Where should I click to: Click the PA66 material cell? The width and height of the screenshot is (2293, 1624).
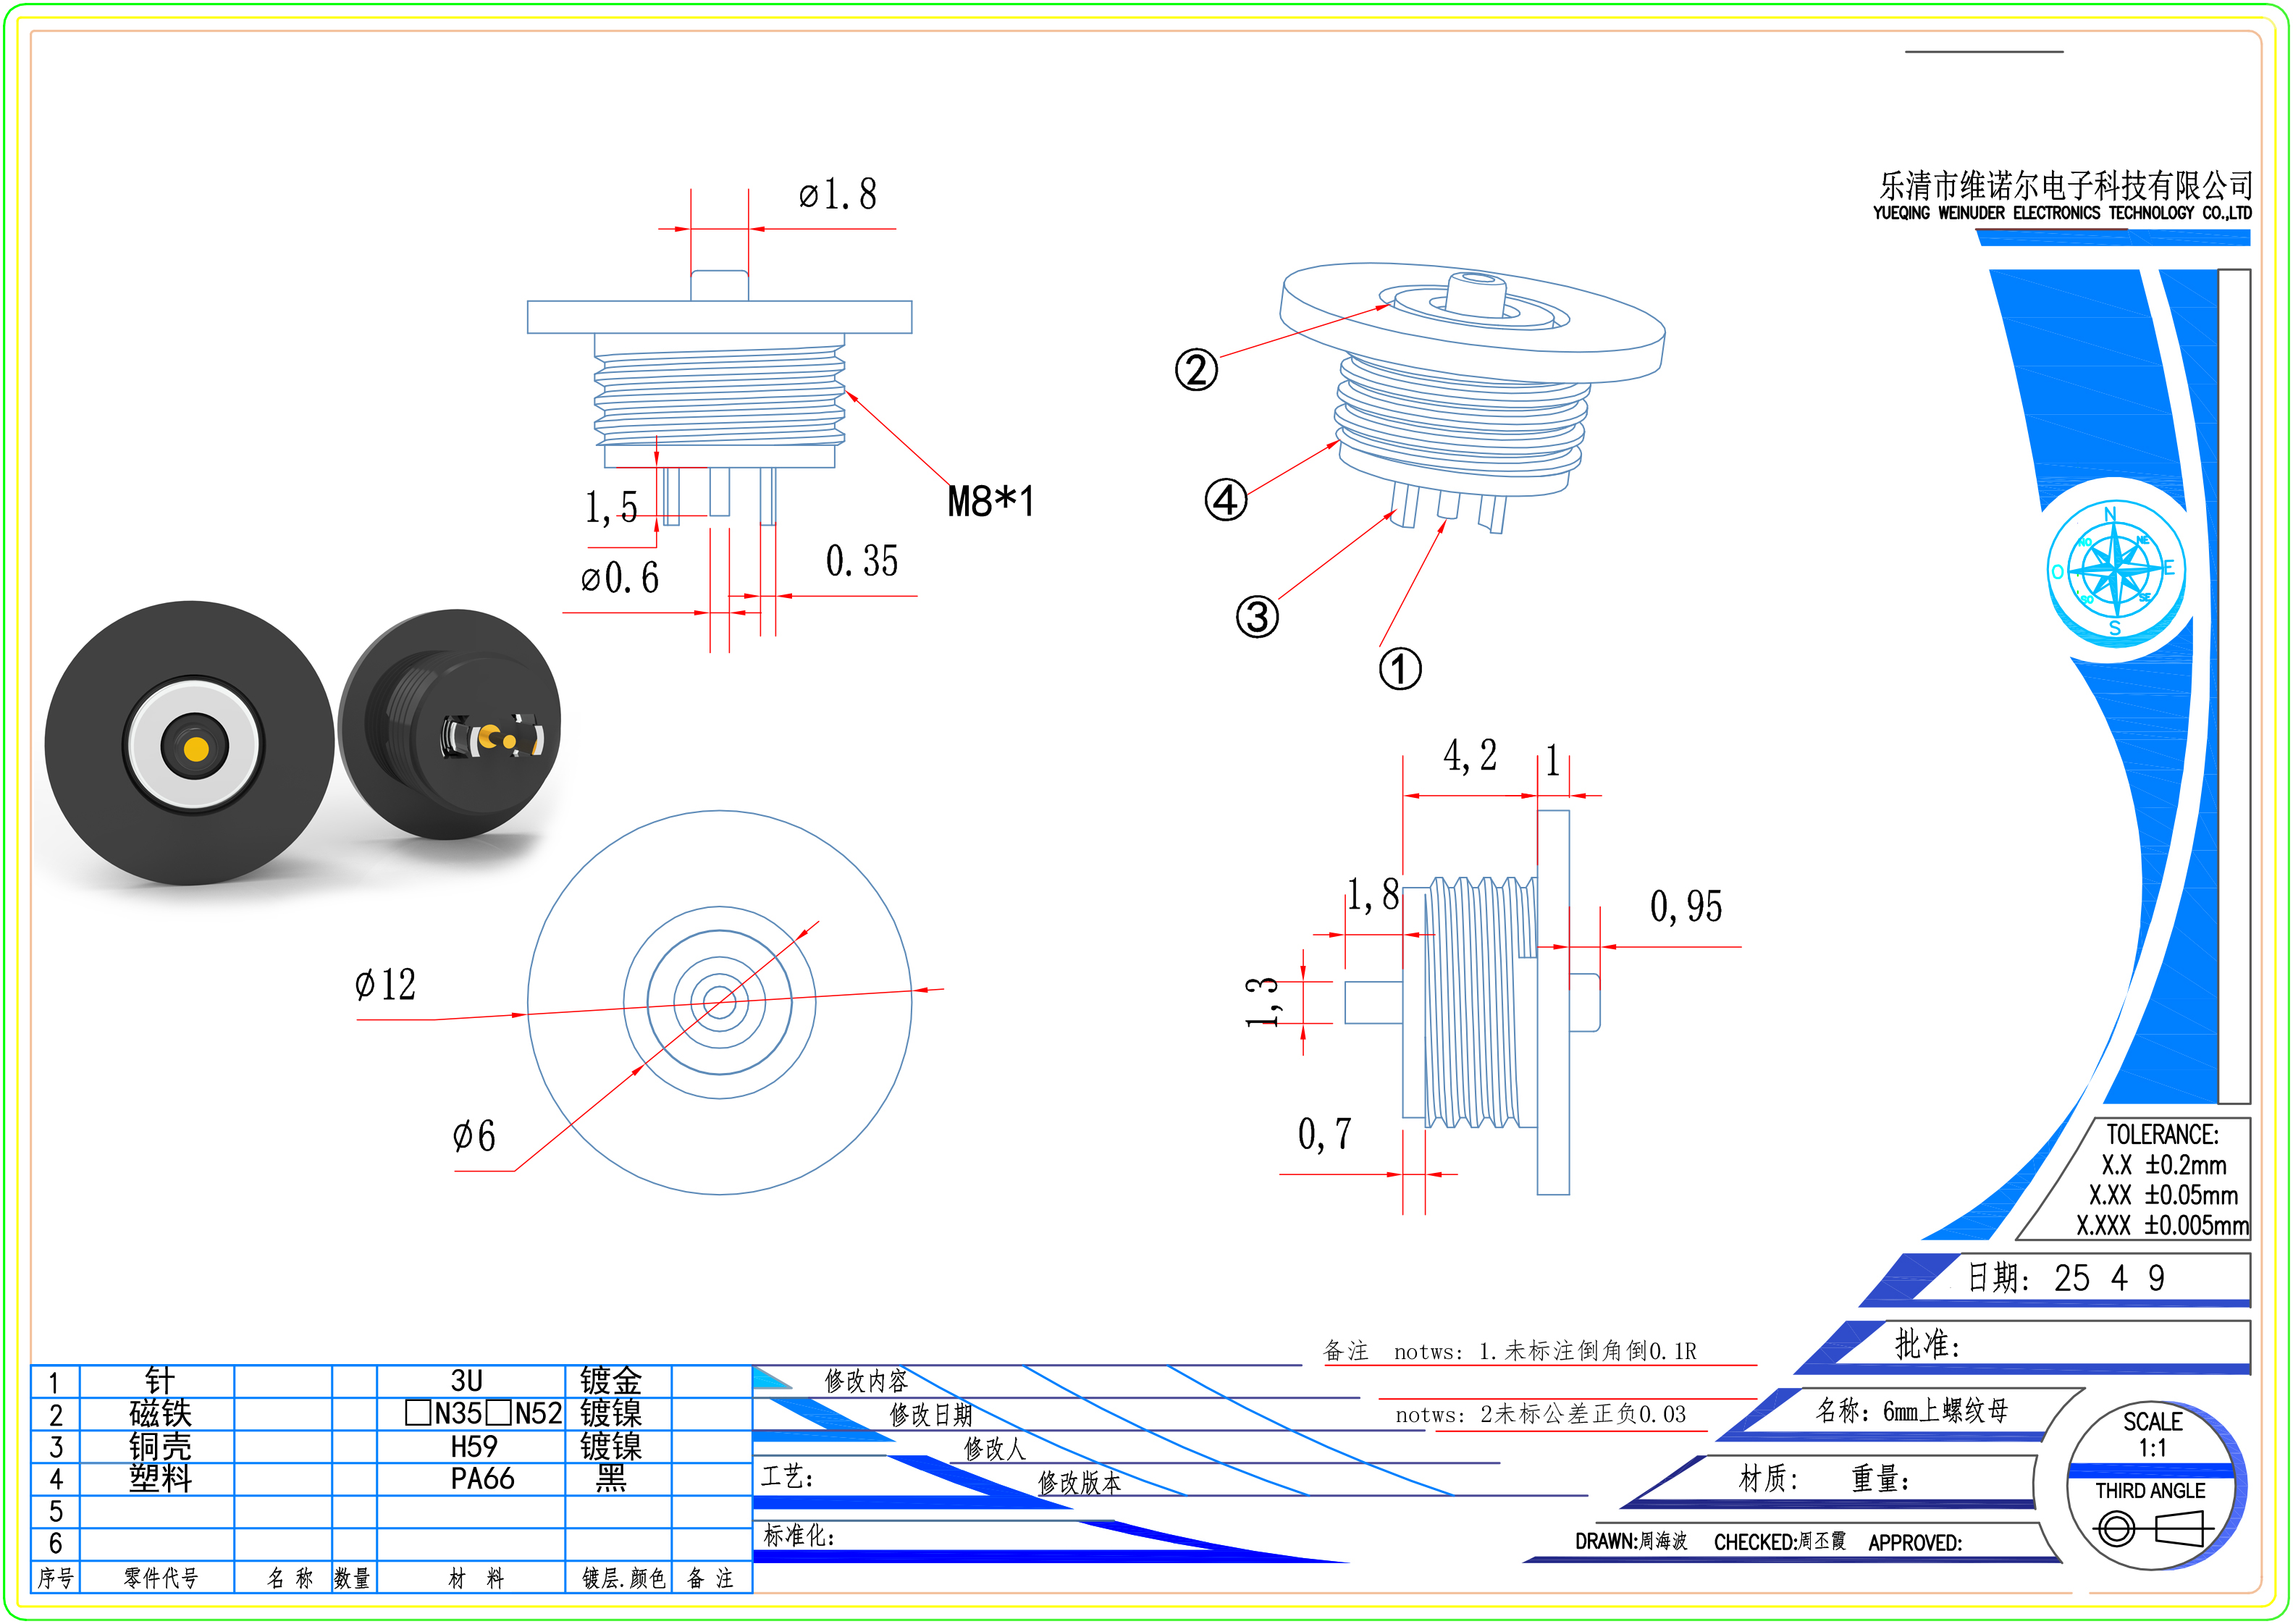tap(471, 1479)
